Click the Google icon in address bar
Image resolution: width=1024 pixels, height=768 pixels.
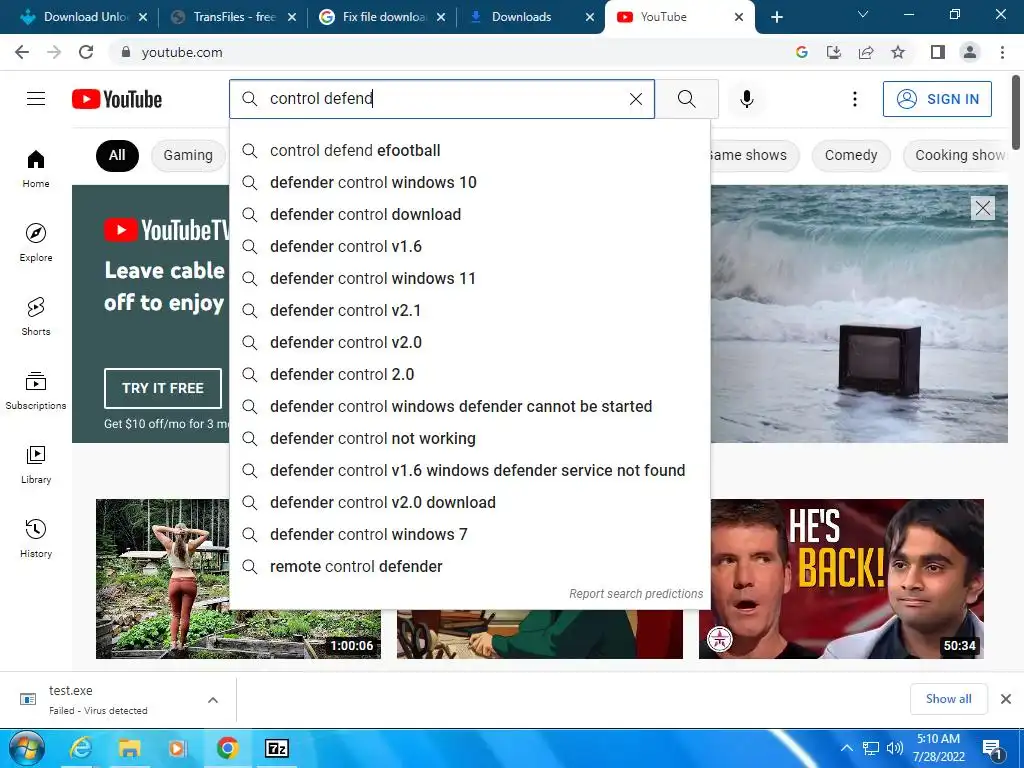coord(802,52)
